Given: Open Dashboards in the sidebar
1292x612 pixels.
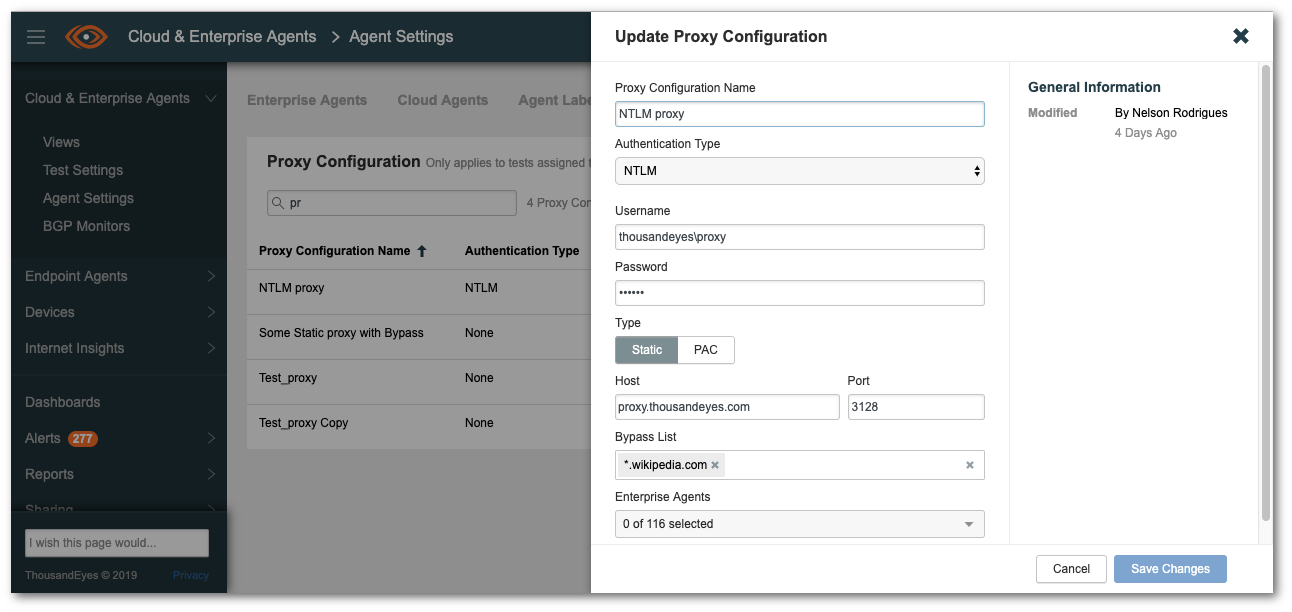Looking at the screenshot, I should (63, 402).
